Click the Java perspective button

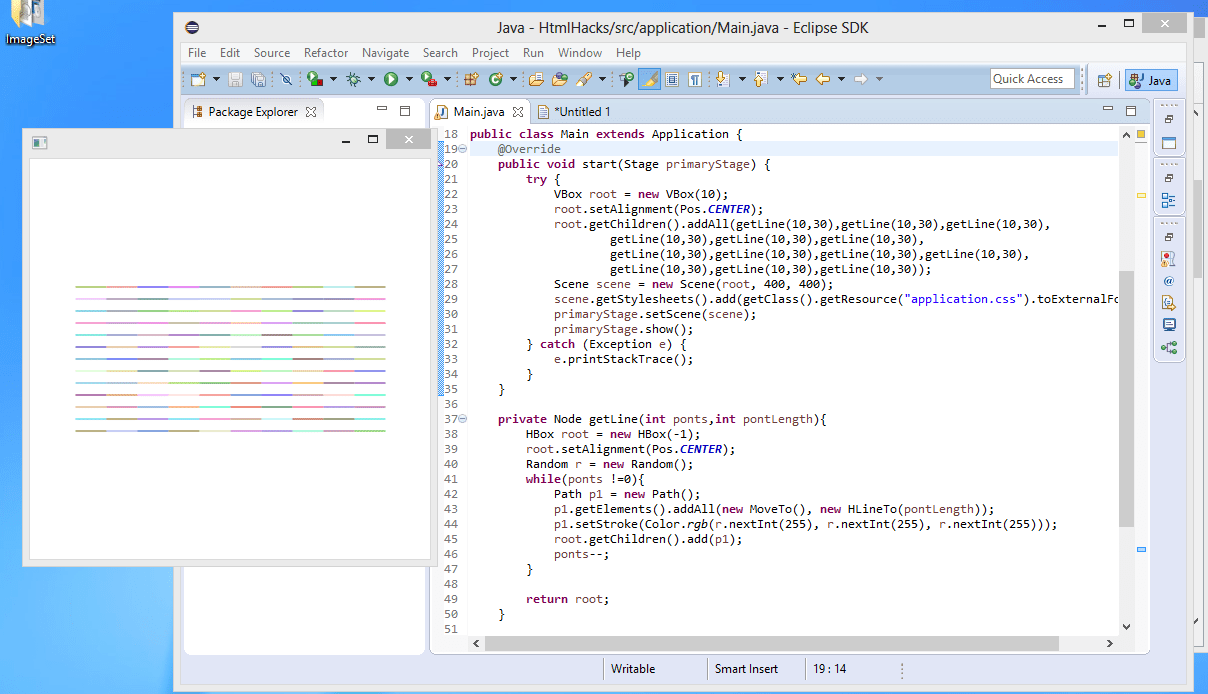pos(1150,80)
